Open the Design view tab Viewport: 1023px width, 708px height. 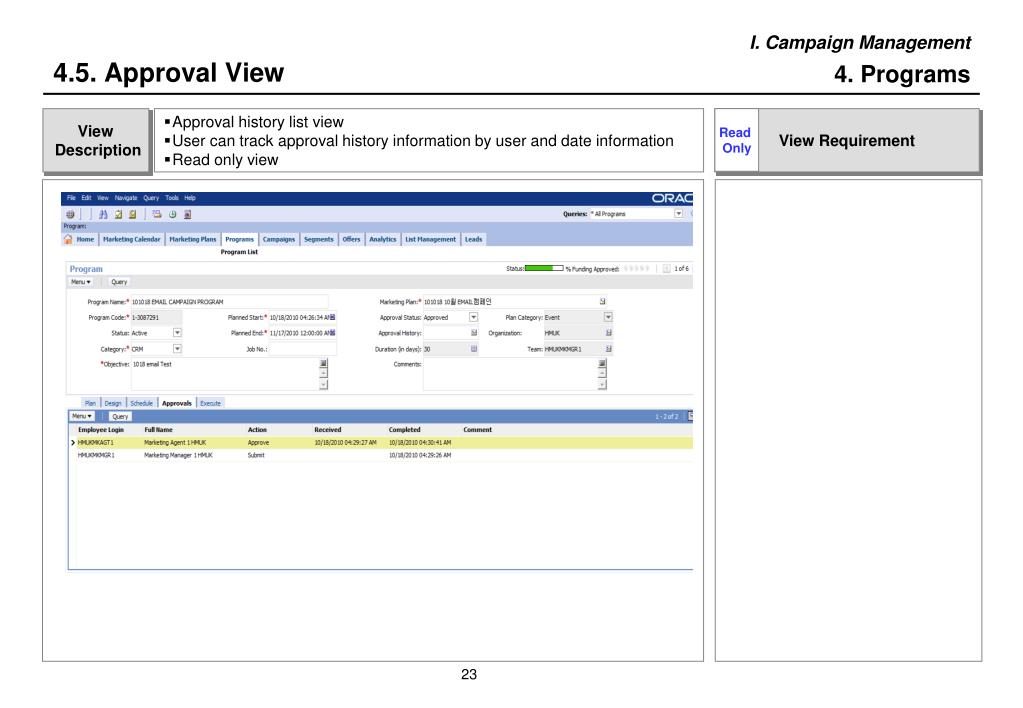[113, 403]
